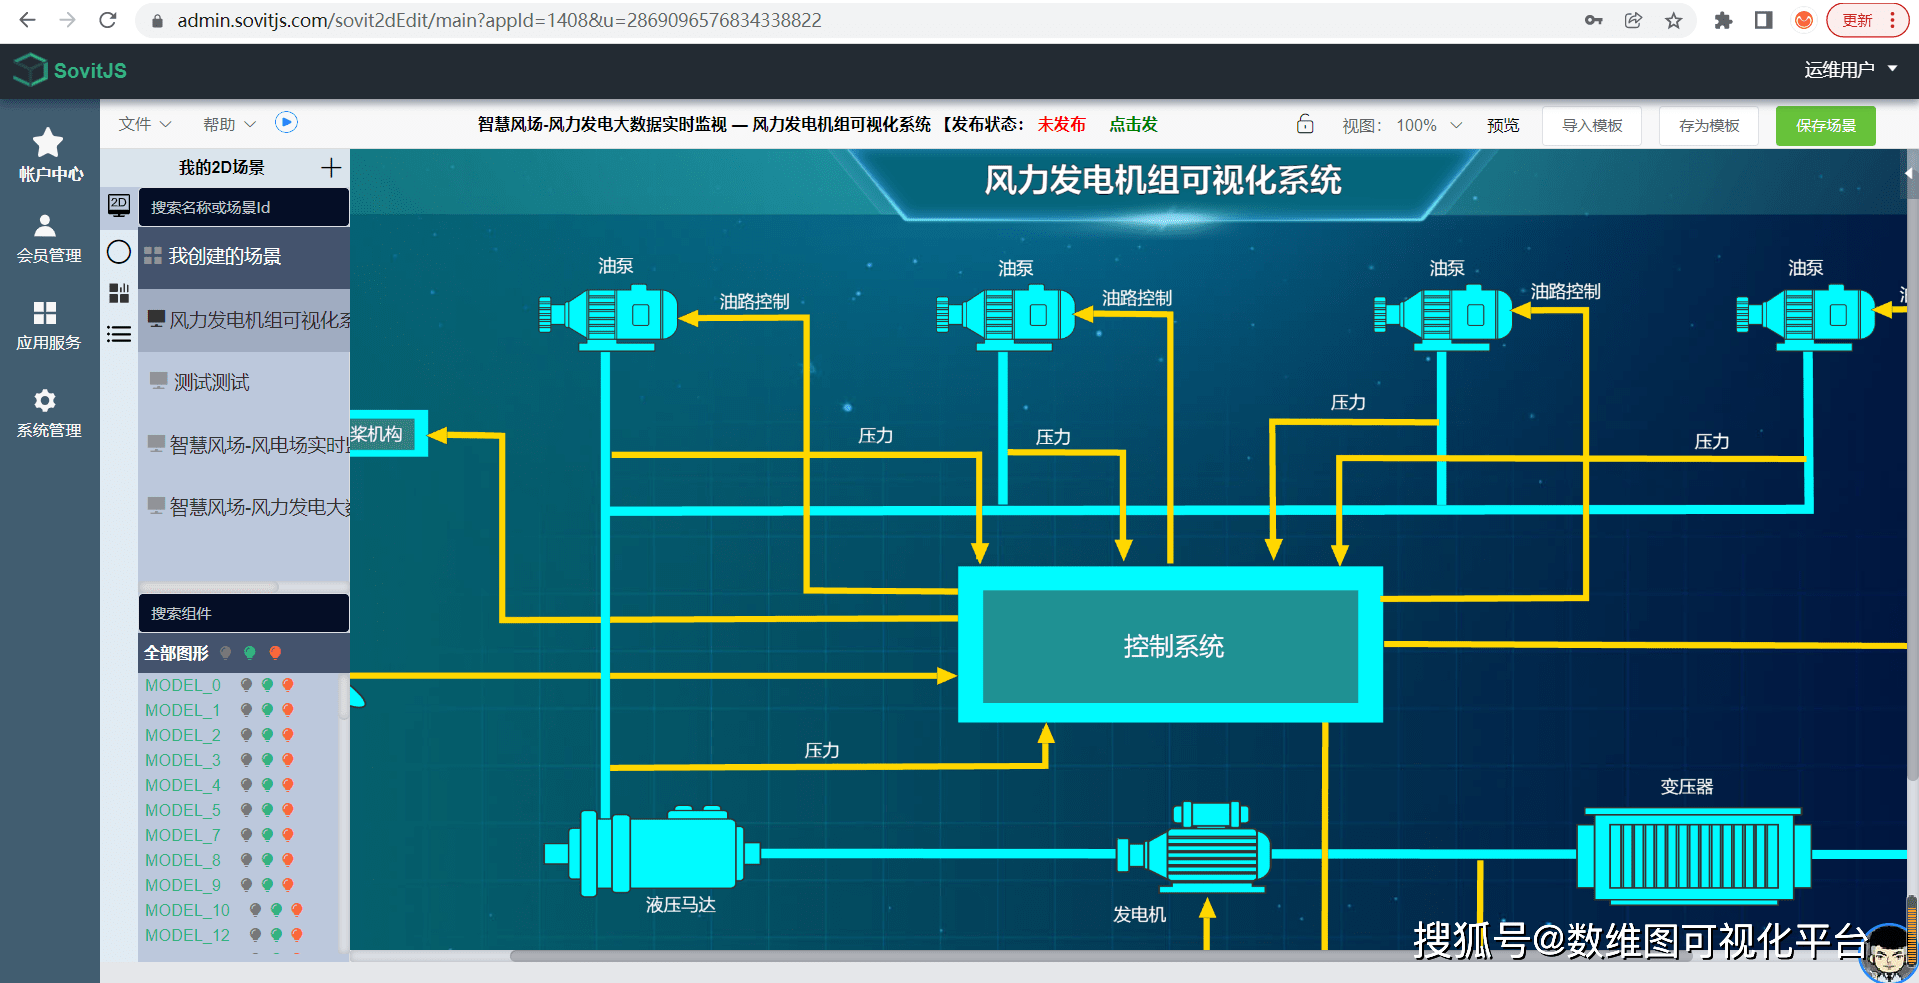Click the 保存场景 save button

point(1825,125)
